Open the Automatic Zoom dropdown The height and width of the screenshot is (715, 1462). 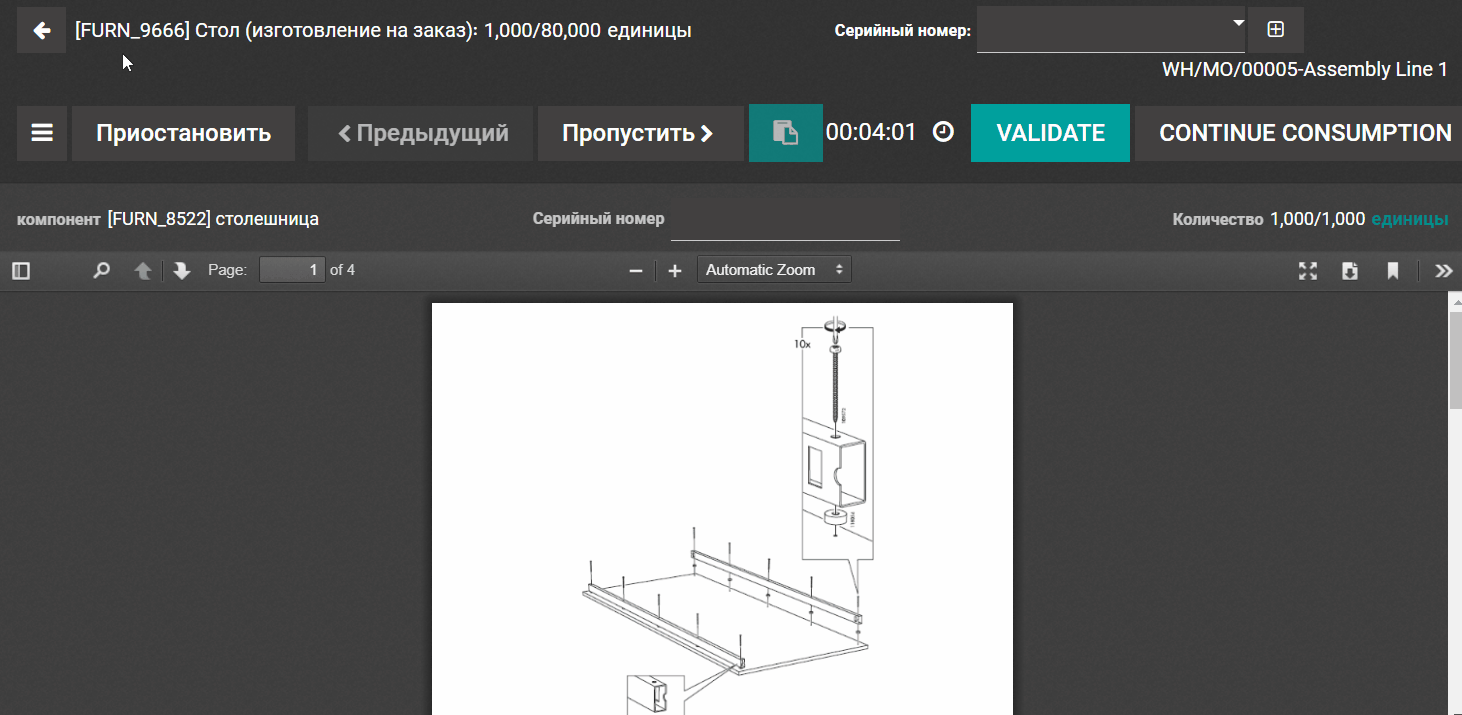[773, 269]
